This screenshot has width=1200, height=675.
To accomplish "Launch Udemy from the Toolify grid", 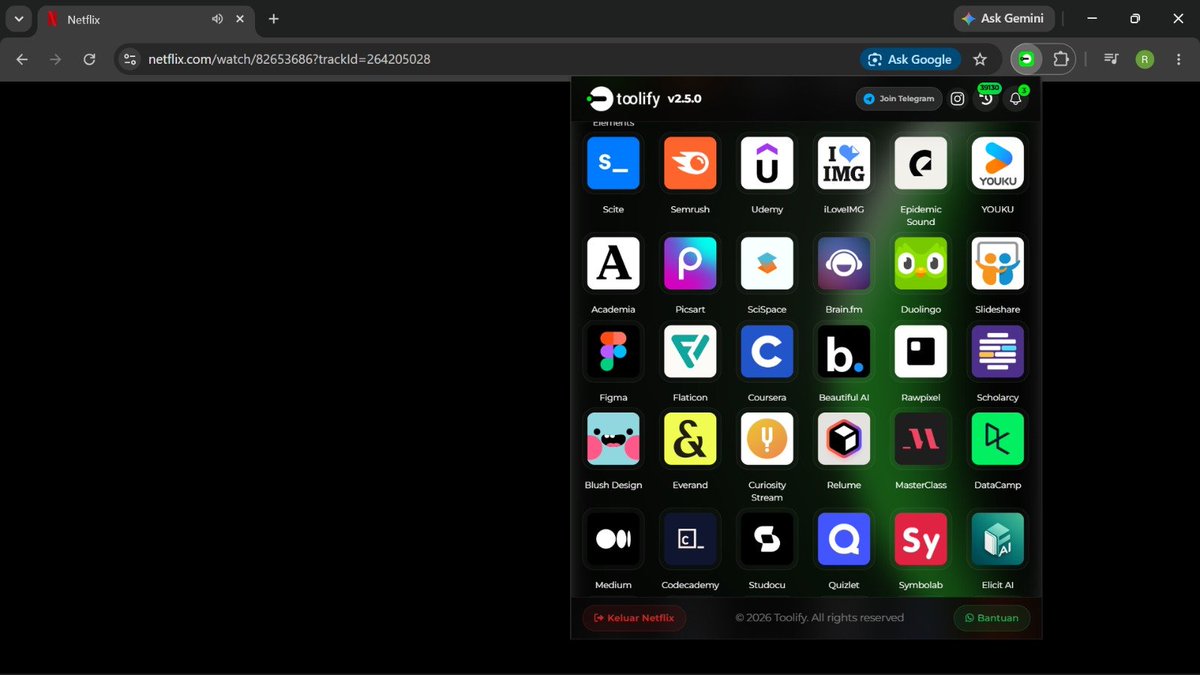I will [767, 163].
